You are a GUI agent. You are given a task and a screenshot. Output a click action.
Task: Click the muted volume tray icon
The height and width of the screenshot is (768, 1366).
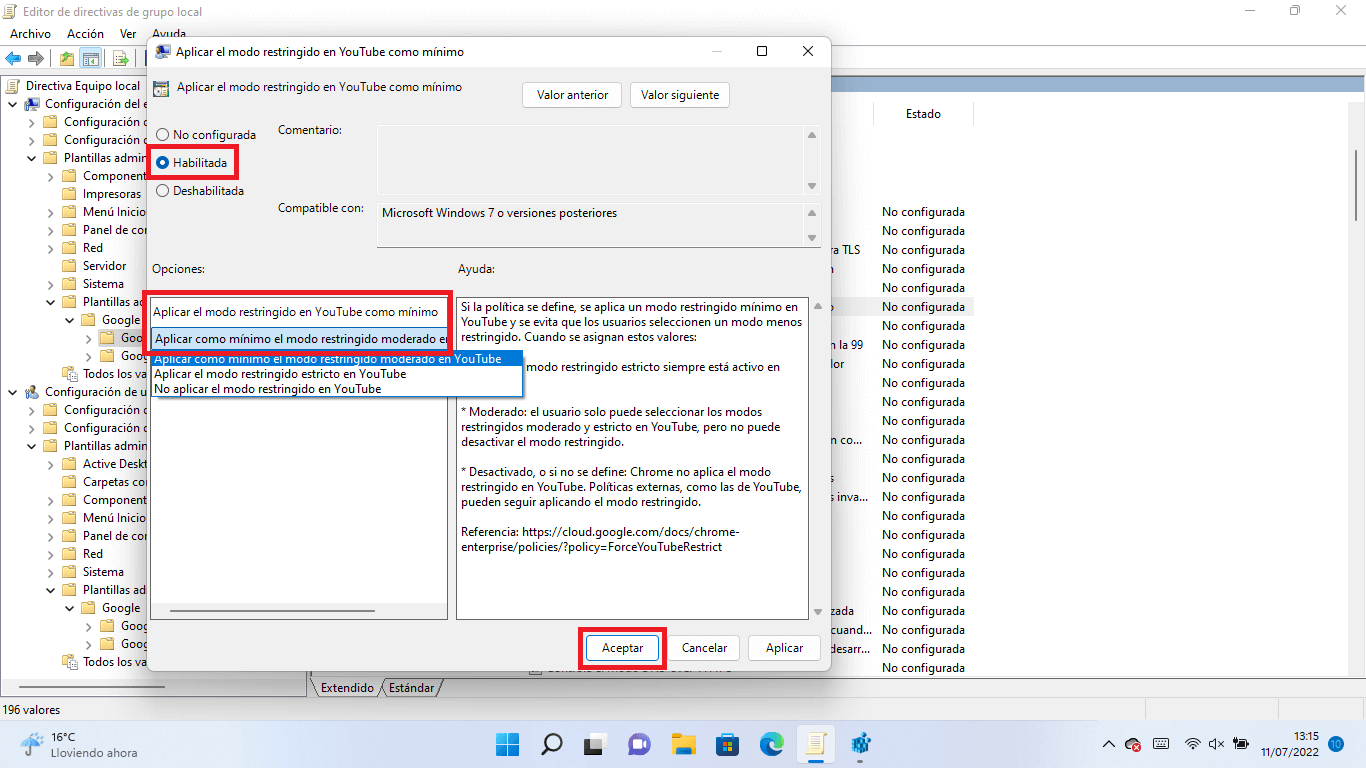[1216, 744]
